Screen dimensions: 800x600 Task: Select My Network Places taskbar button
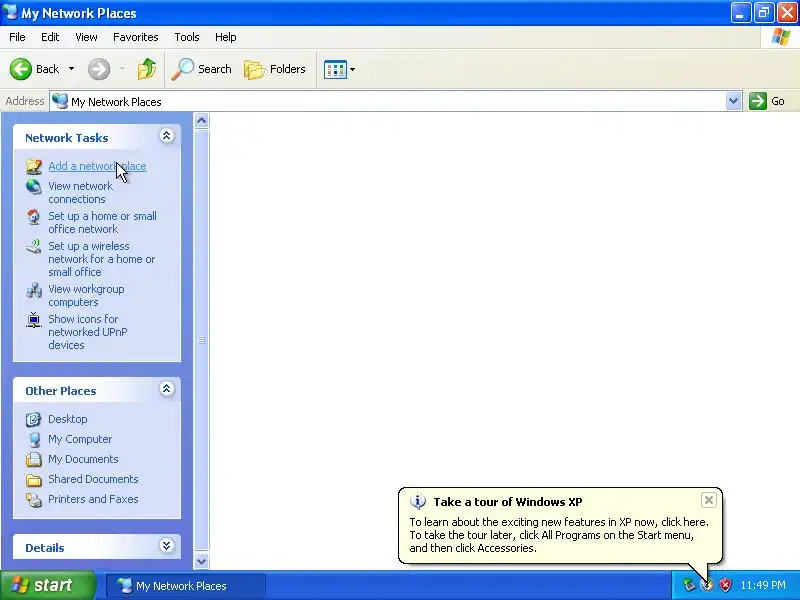coord(186,586)
